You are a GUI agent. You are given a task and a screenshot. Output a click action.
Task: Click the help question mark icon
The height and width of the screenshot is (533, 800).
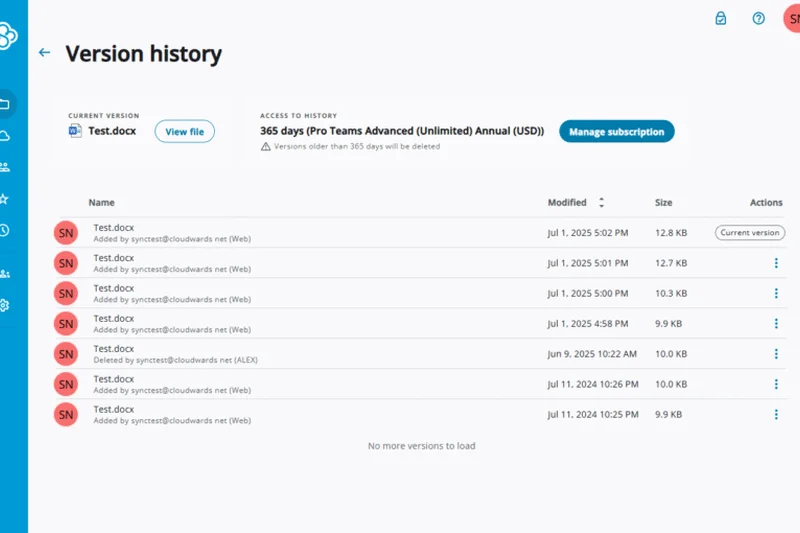[x=759, y=18]
